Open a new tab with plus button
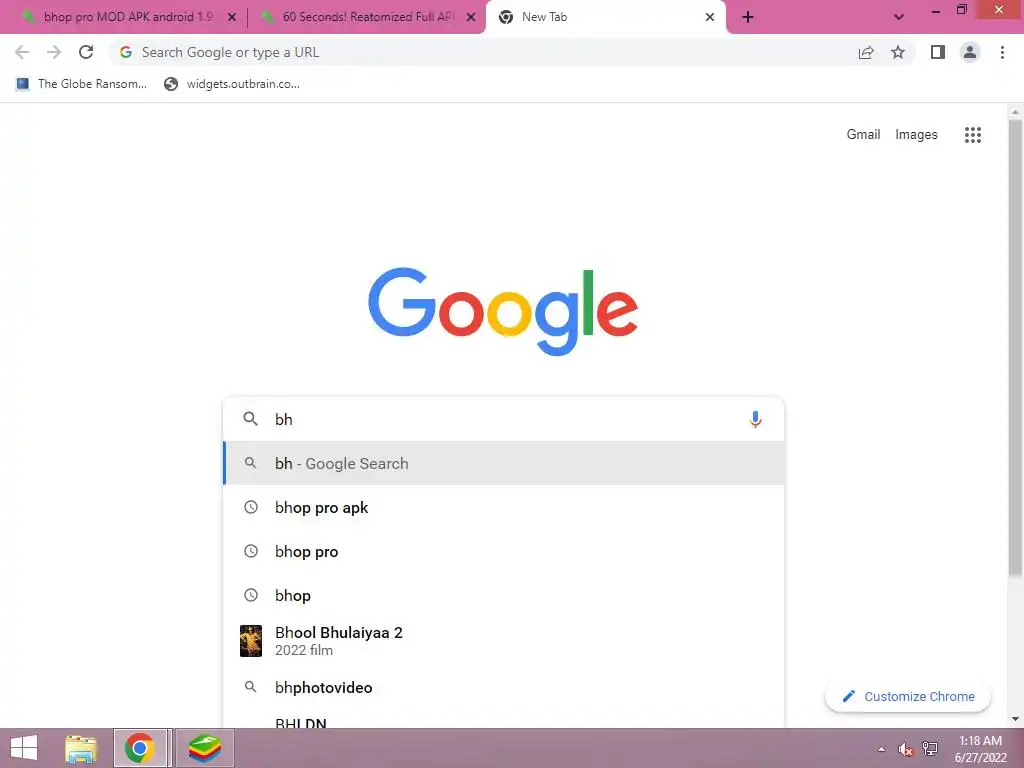The width and height of the screenshot is (1024, 768). point(748,17)
